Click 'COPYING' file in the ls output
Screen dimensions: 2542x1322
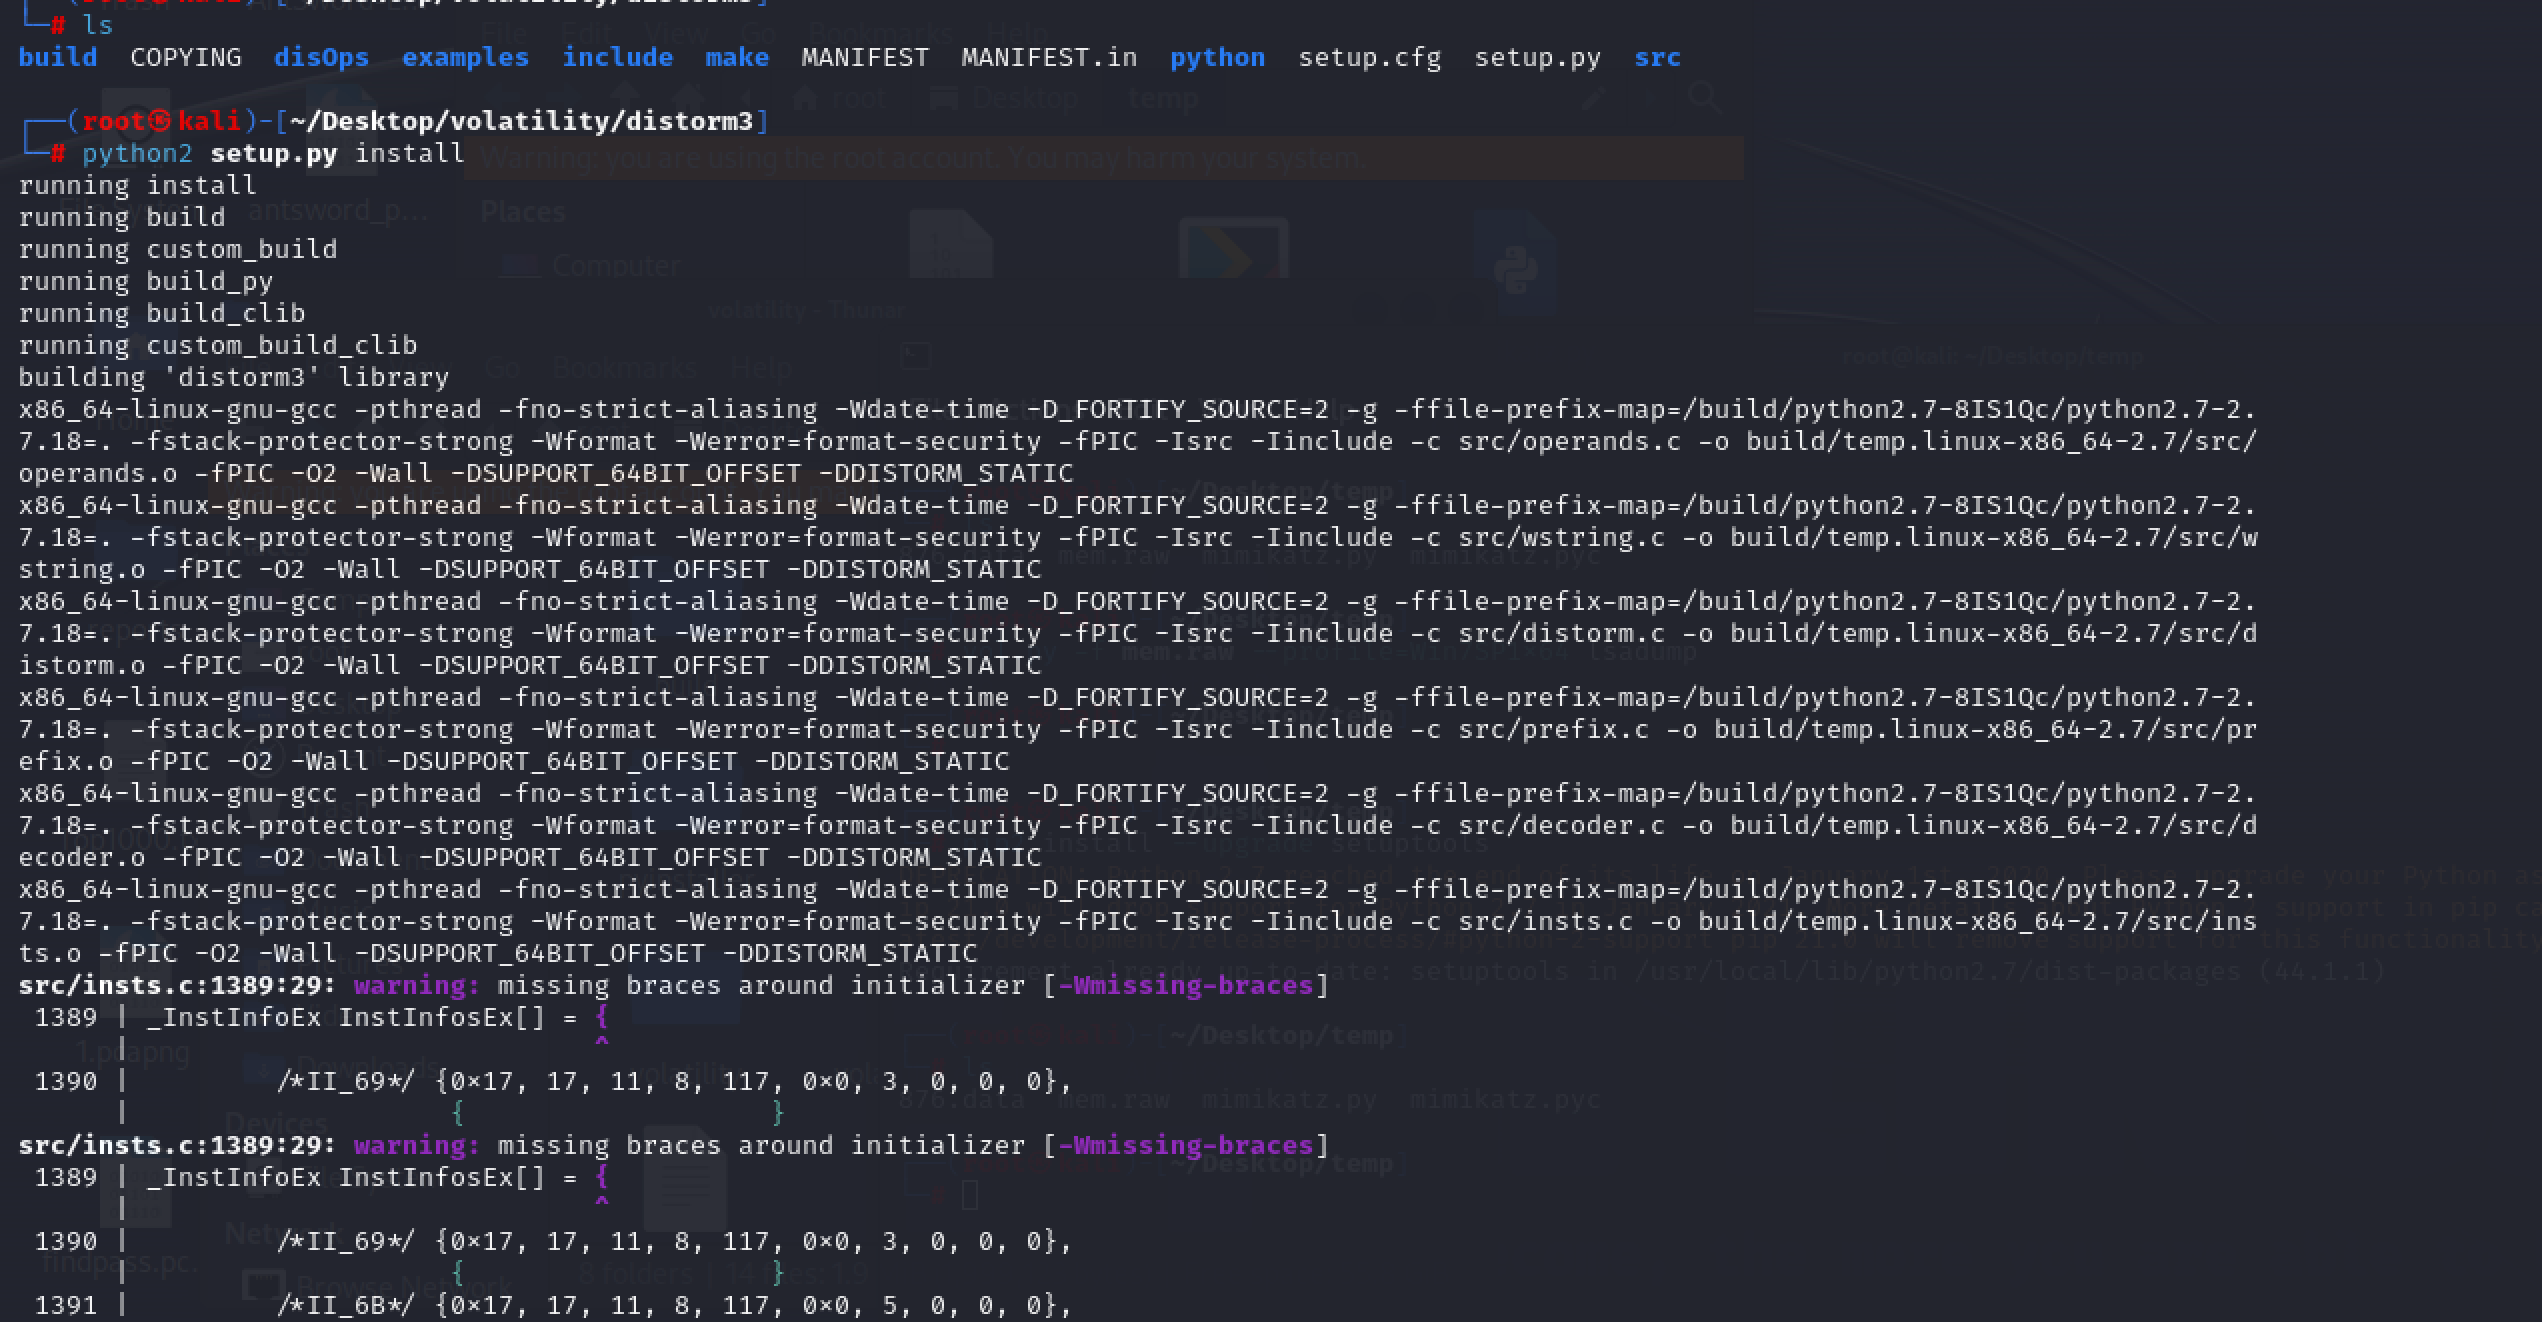186,58
